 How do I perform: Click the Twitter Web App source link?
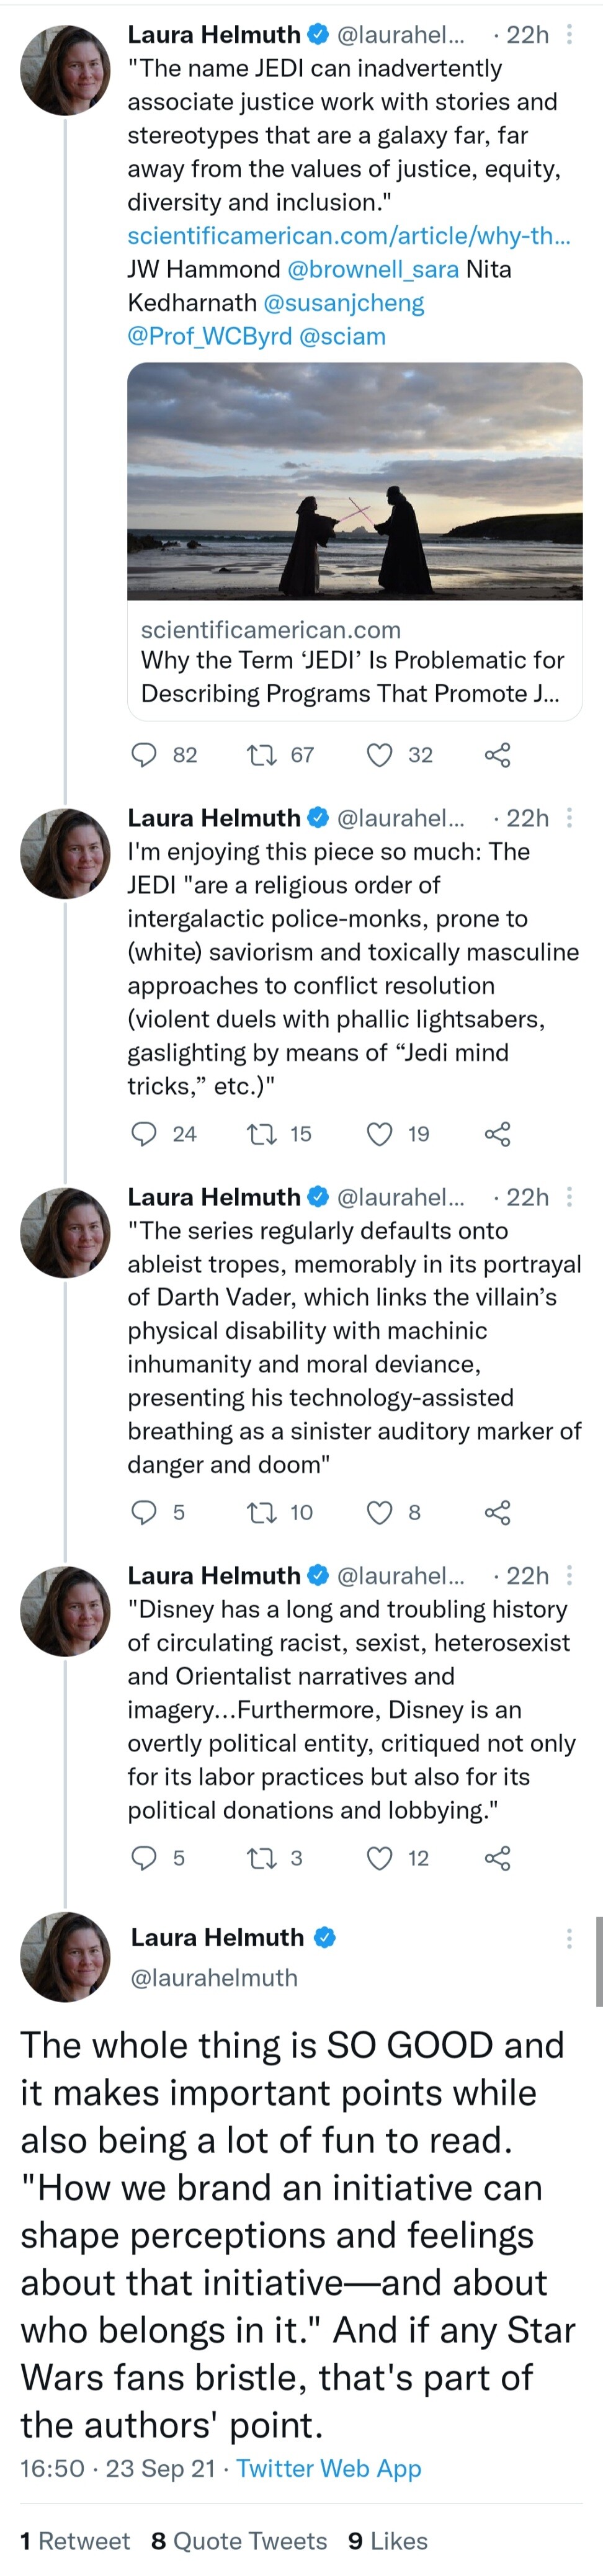tap(328, 2469)
